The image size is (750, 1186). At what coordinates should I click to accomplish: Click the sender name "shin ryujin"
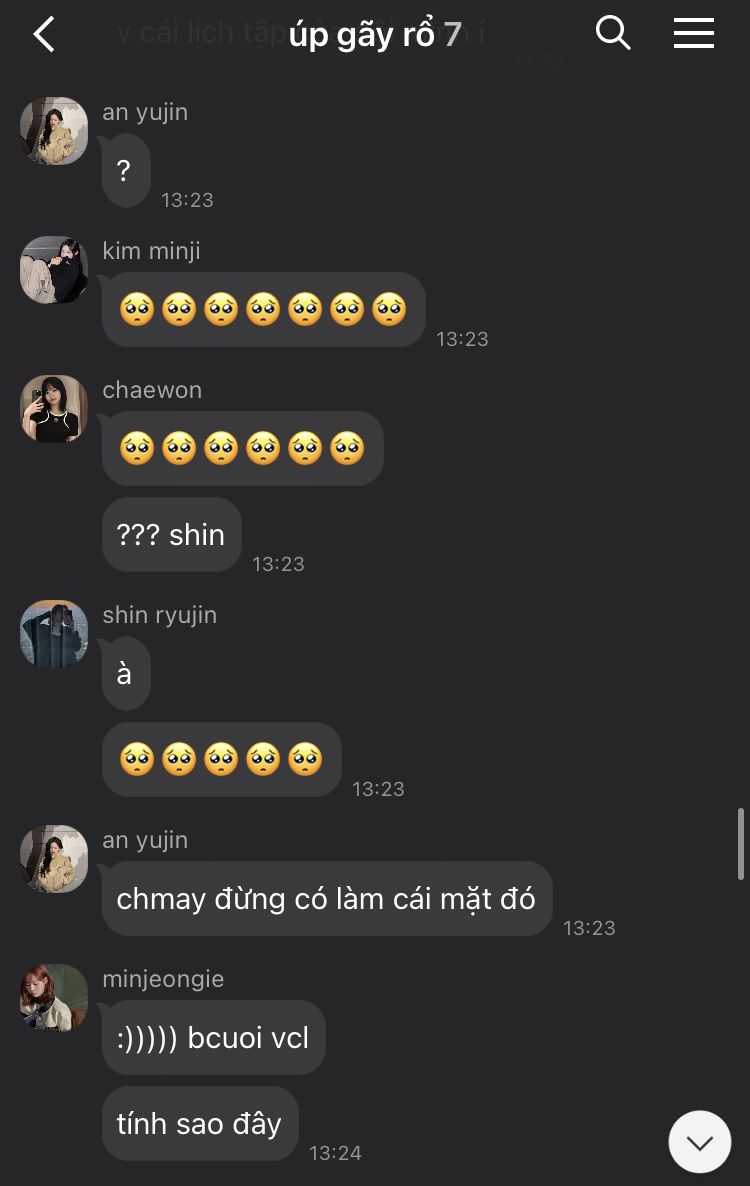(160, 615)
